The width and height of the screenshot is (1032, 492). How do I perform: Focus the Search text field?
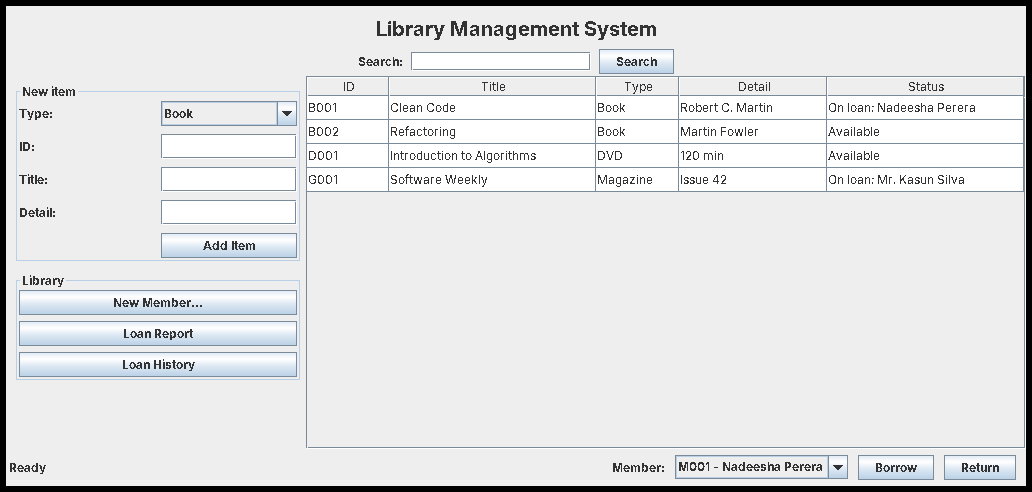click(x=500, y=61)
